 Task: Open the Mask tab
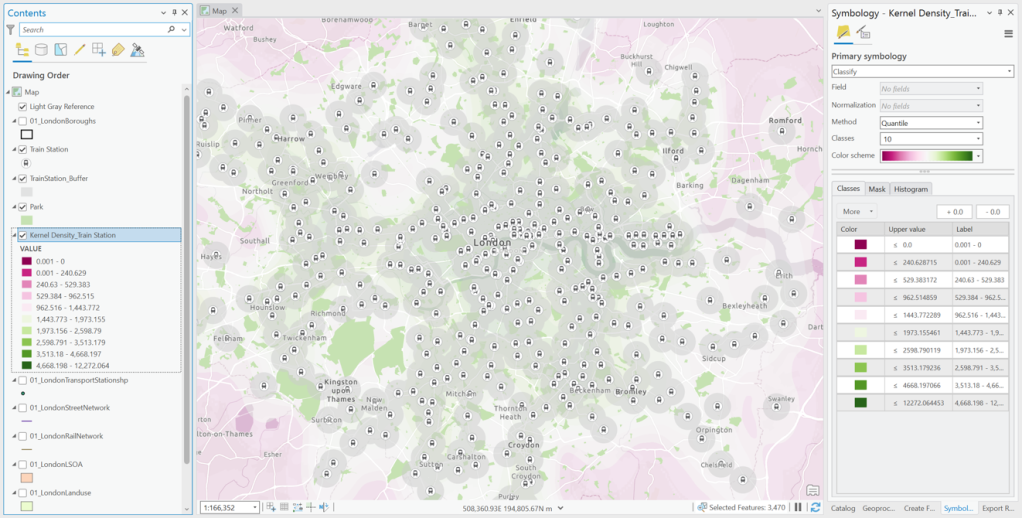point(876,189)
